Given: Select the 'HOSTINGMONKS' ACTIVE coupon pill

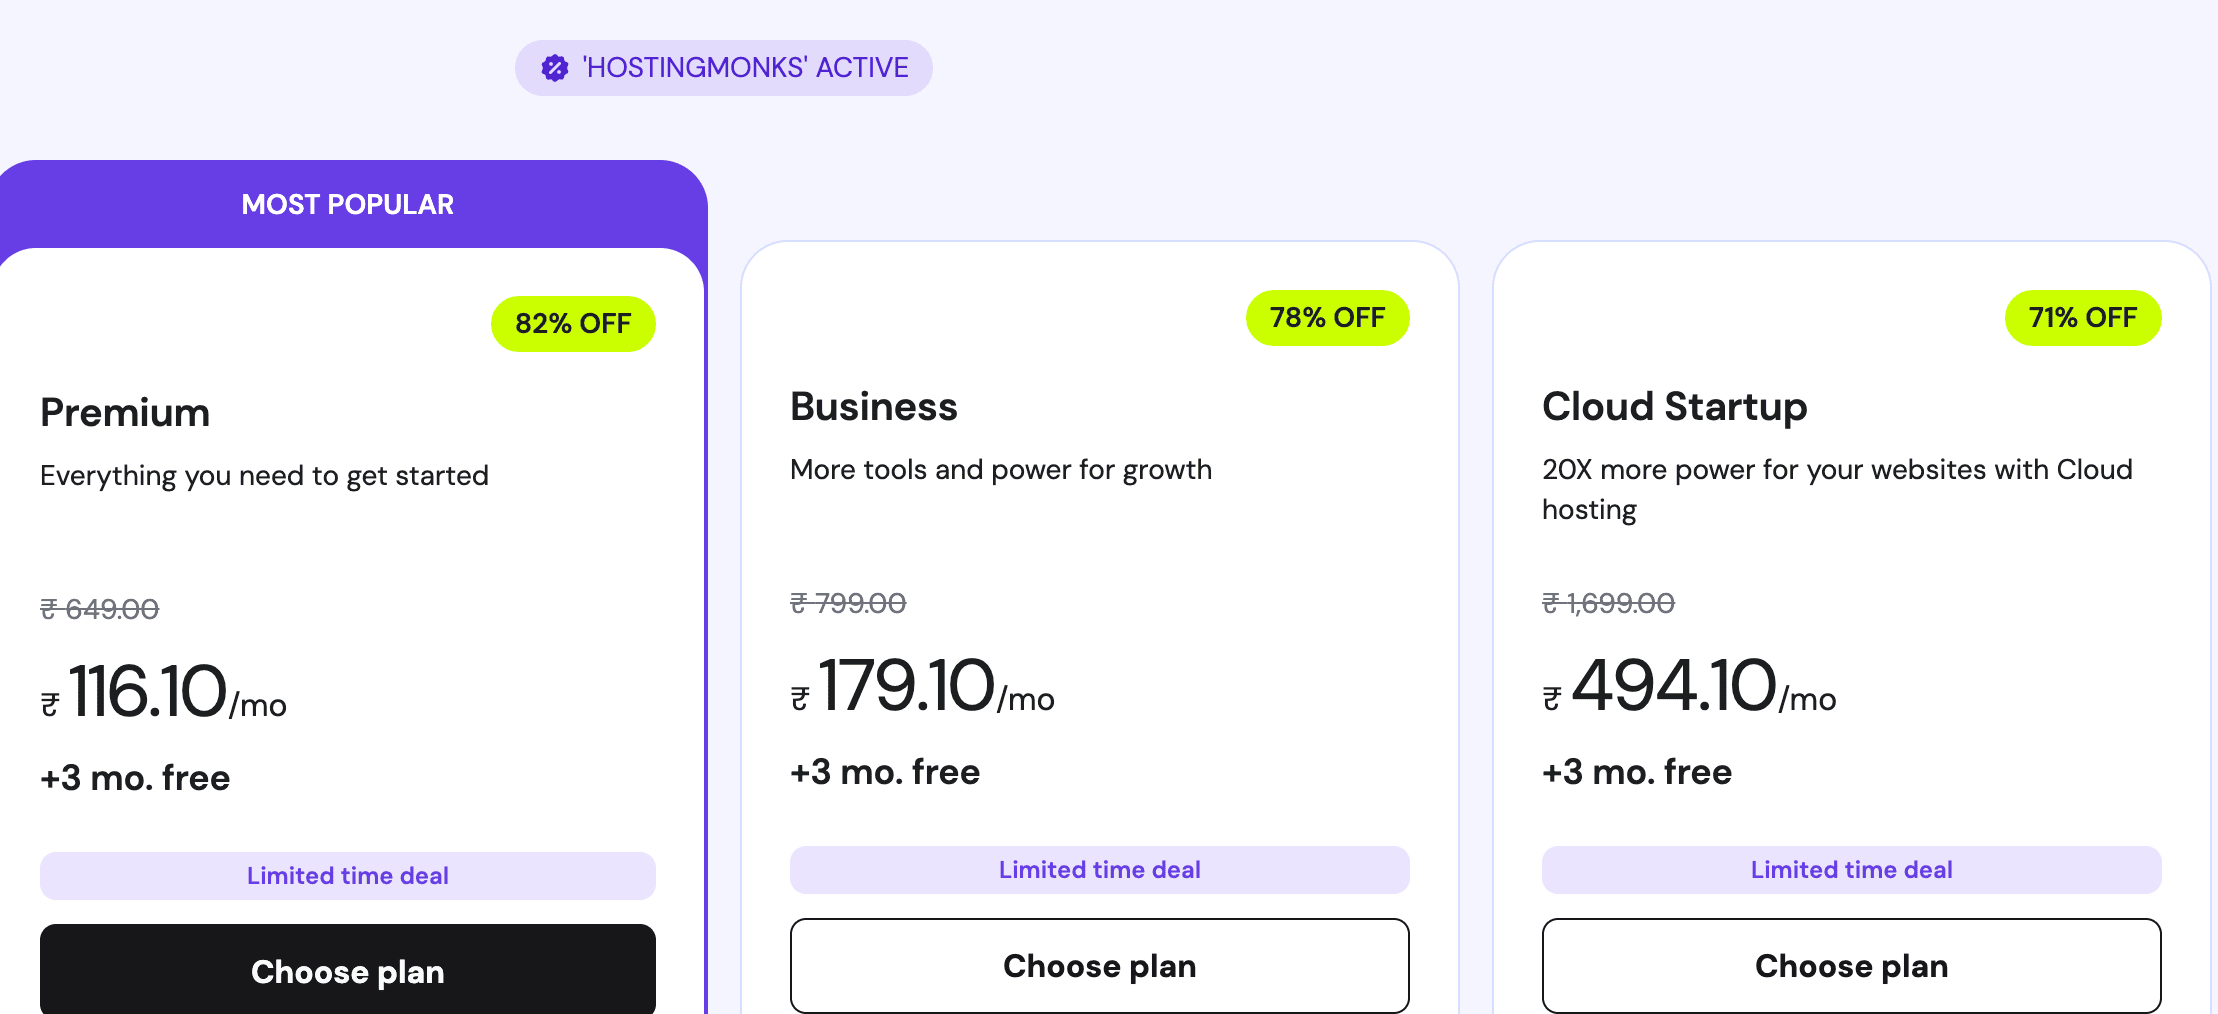Looking at the screenshot, I should point(723,67).
